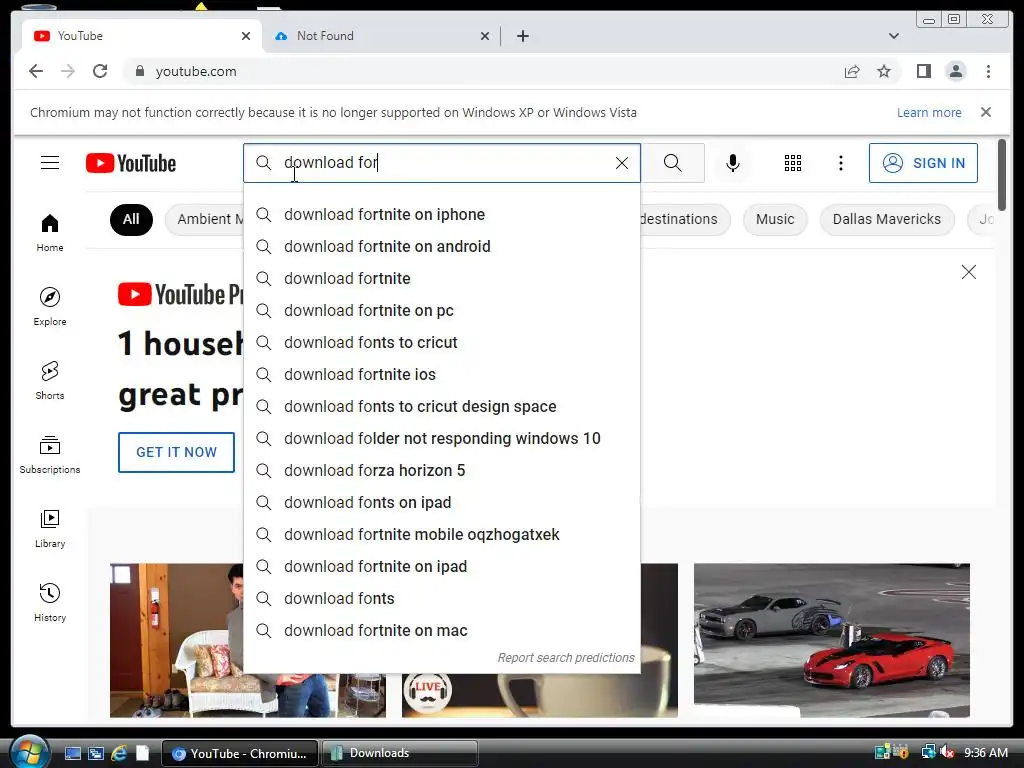Open the red and gray cars video thumbnail

[x=831, y=640]
